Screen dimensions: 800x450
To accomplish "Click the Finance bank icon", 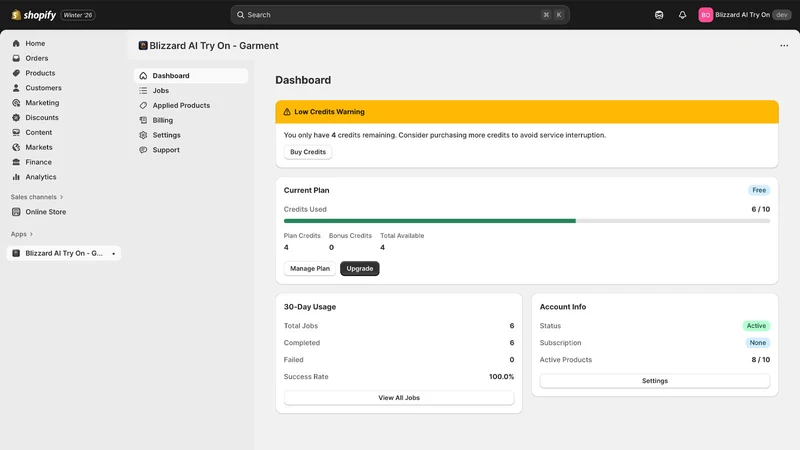I will (x=16, y=162).
